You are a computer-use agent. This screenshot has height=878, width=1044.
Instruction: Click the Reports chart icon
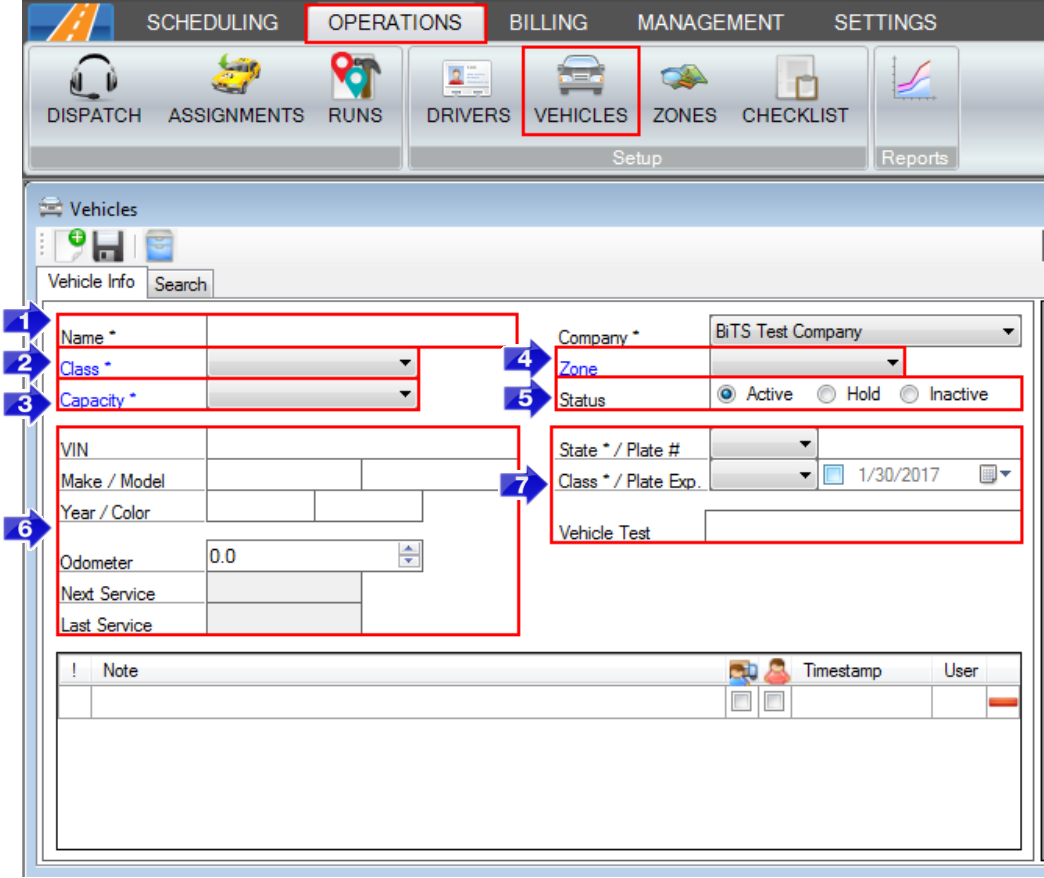915,78
